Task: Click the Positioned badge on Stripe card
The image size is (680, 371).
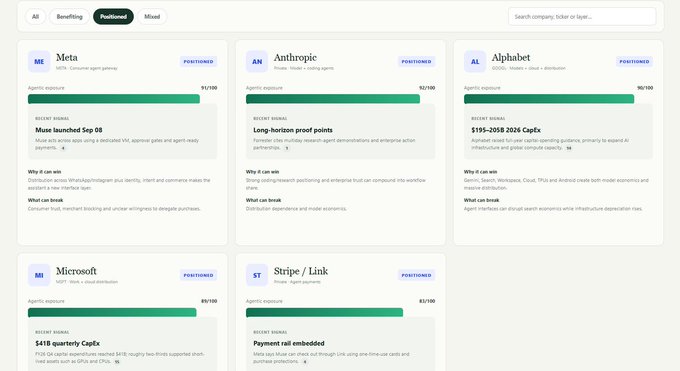Action: [416, 275]
